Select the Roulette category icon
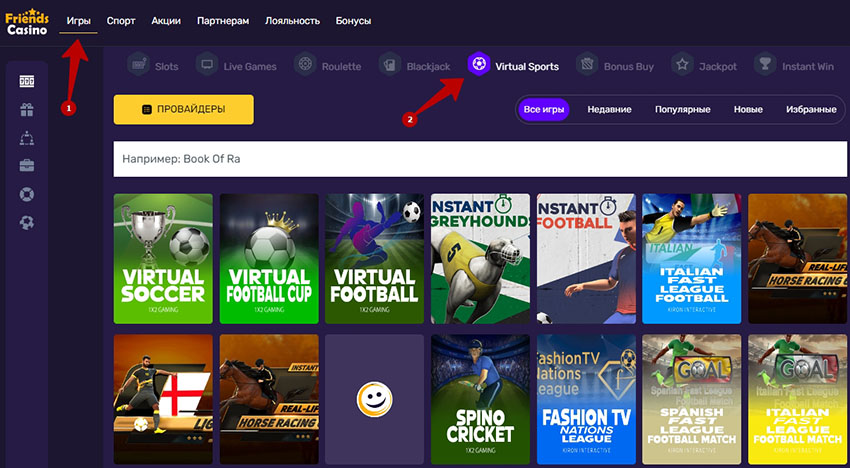 (x=305, y=64)
